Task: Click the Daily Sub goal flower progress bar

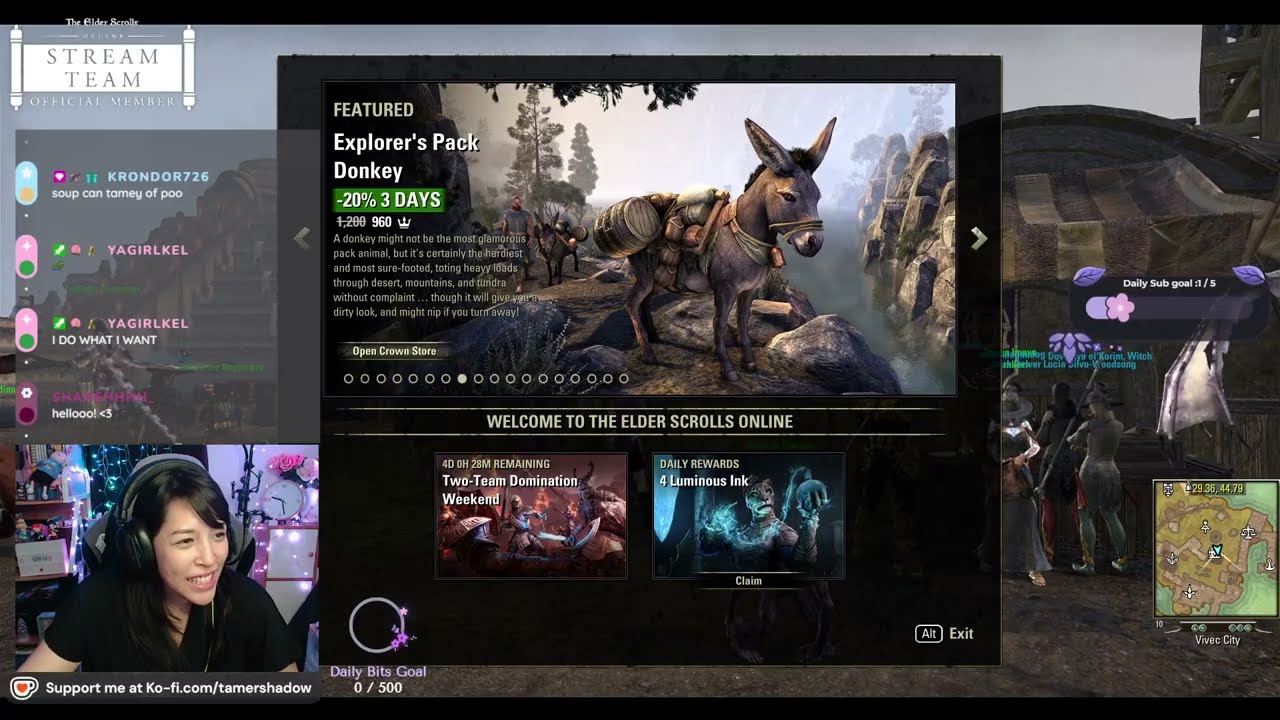Action: tap(1167, 308)
